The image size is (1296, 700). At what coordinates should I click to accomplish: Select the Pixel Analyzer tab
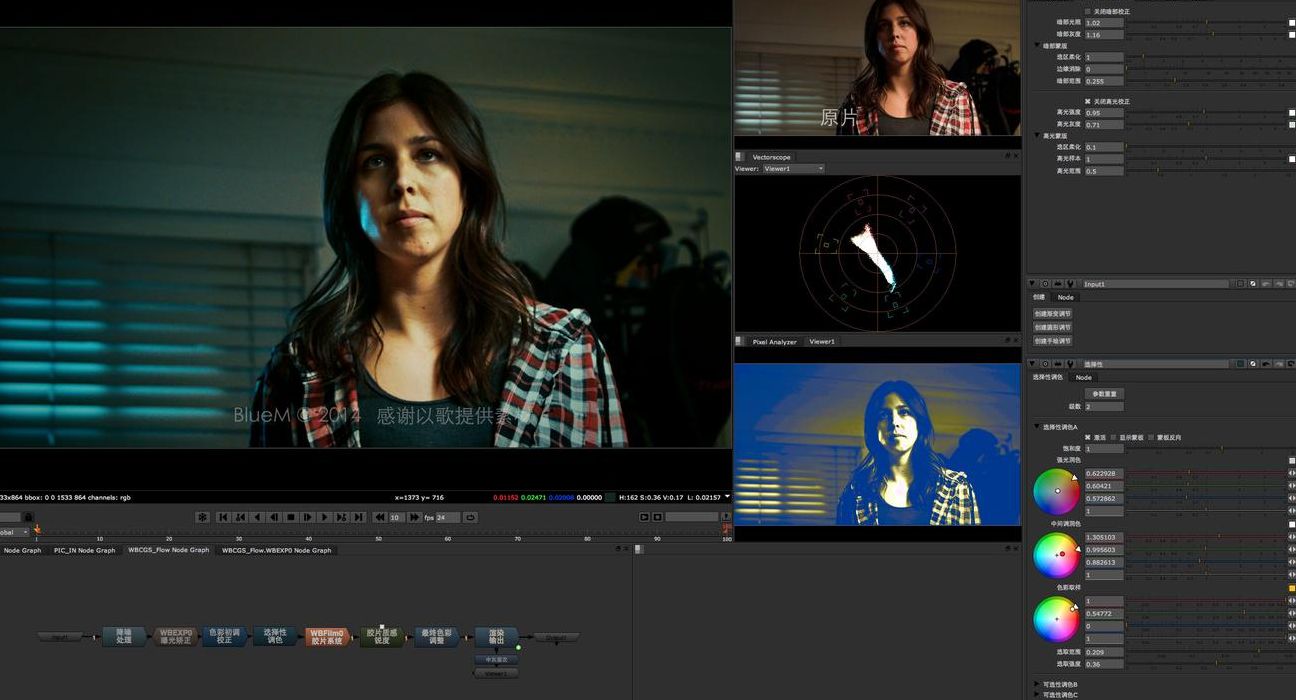pos(774,342)
